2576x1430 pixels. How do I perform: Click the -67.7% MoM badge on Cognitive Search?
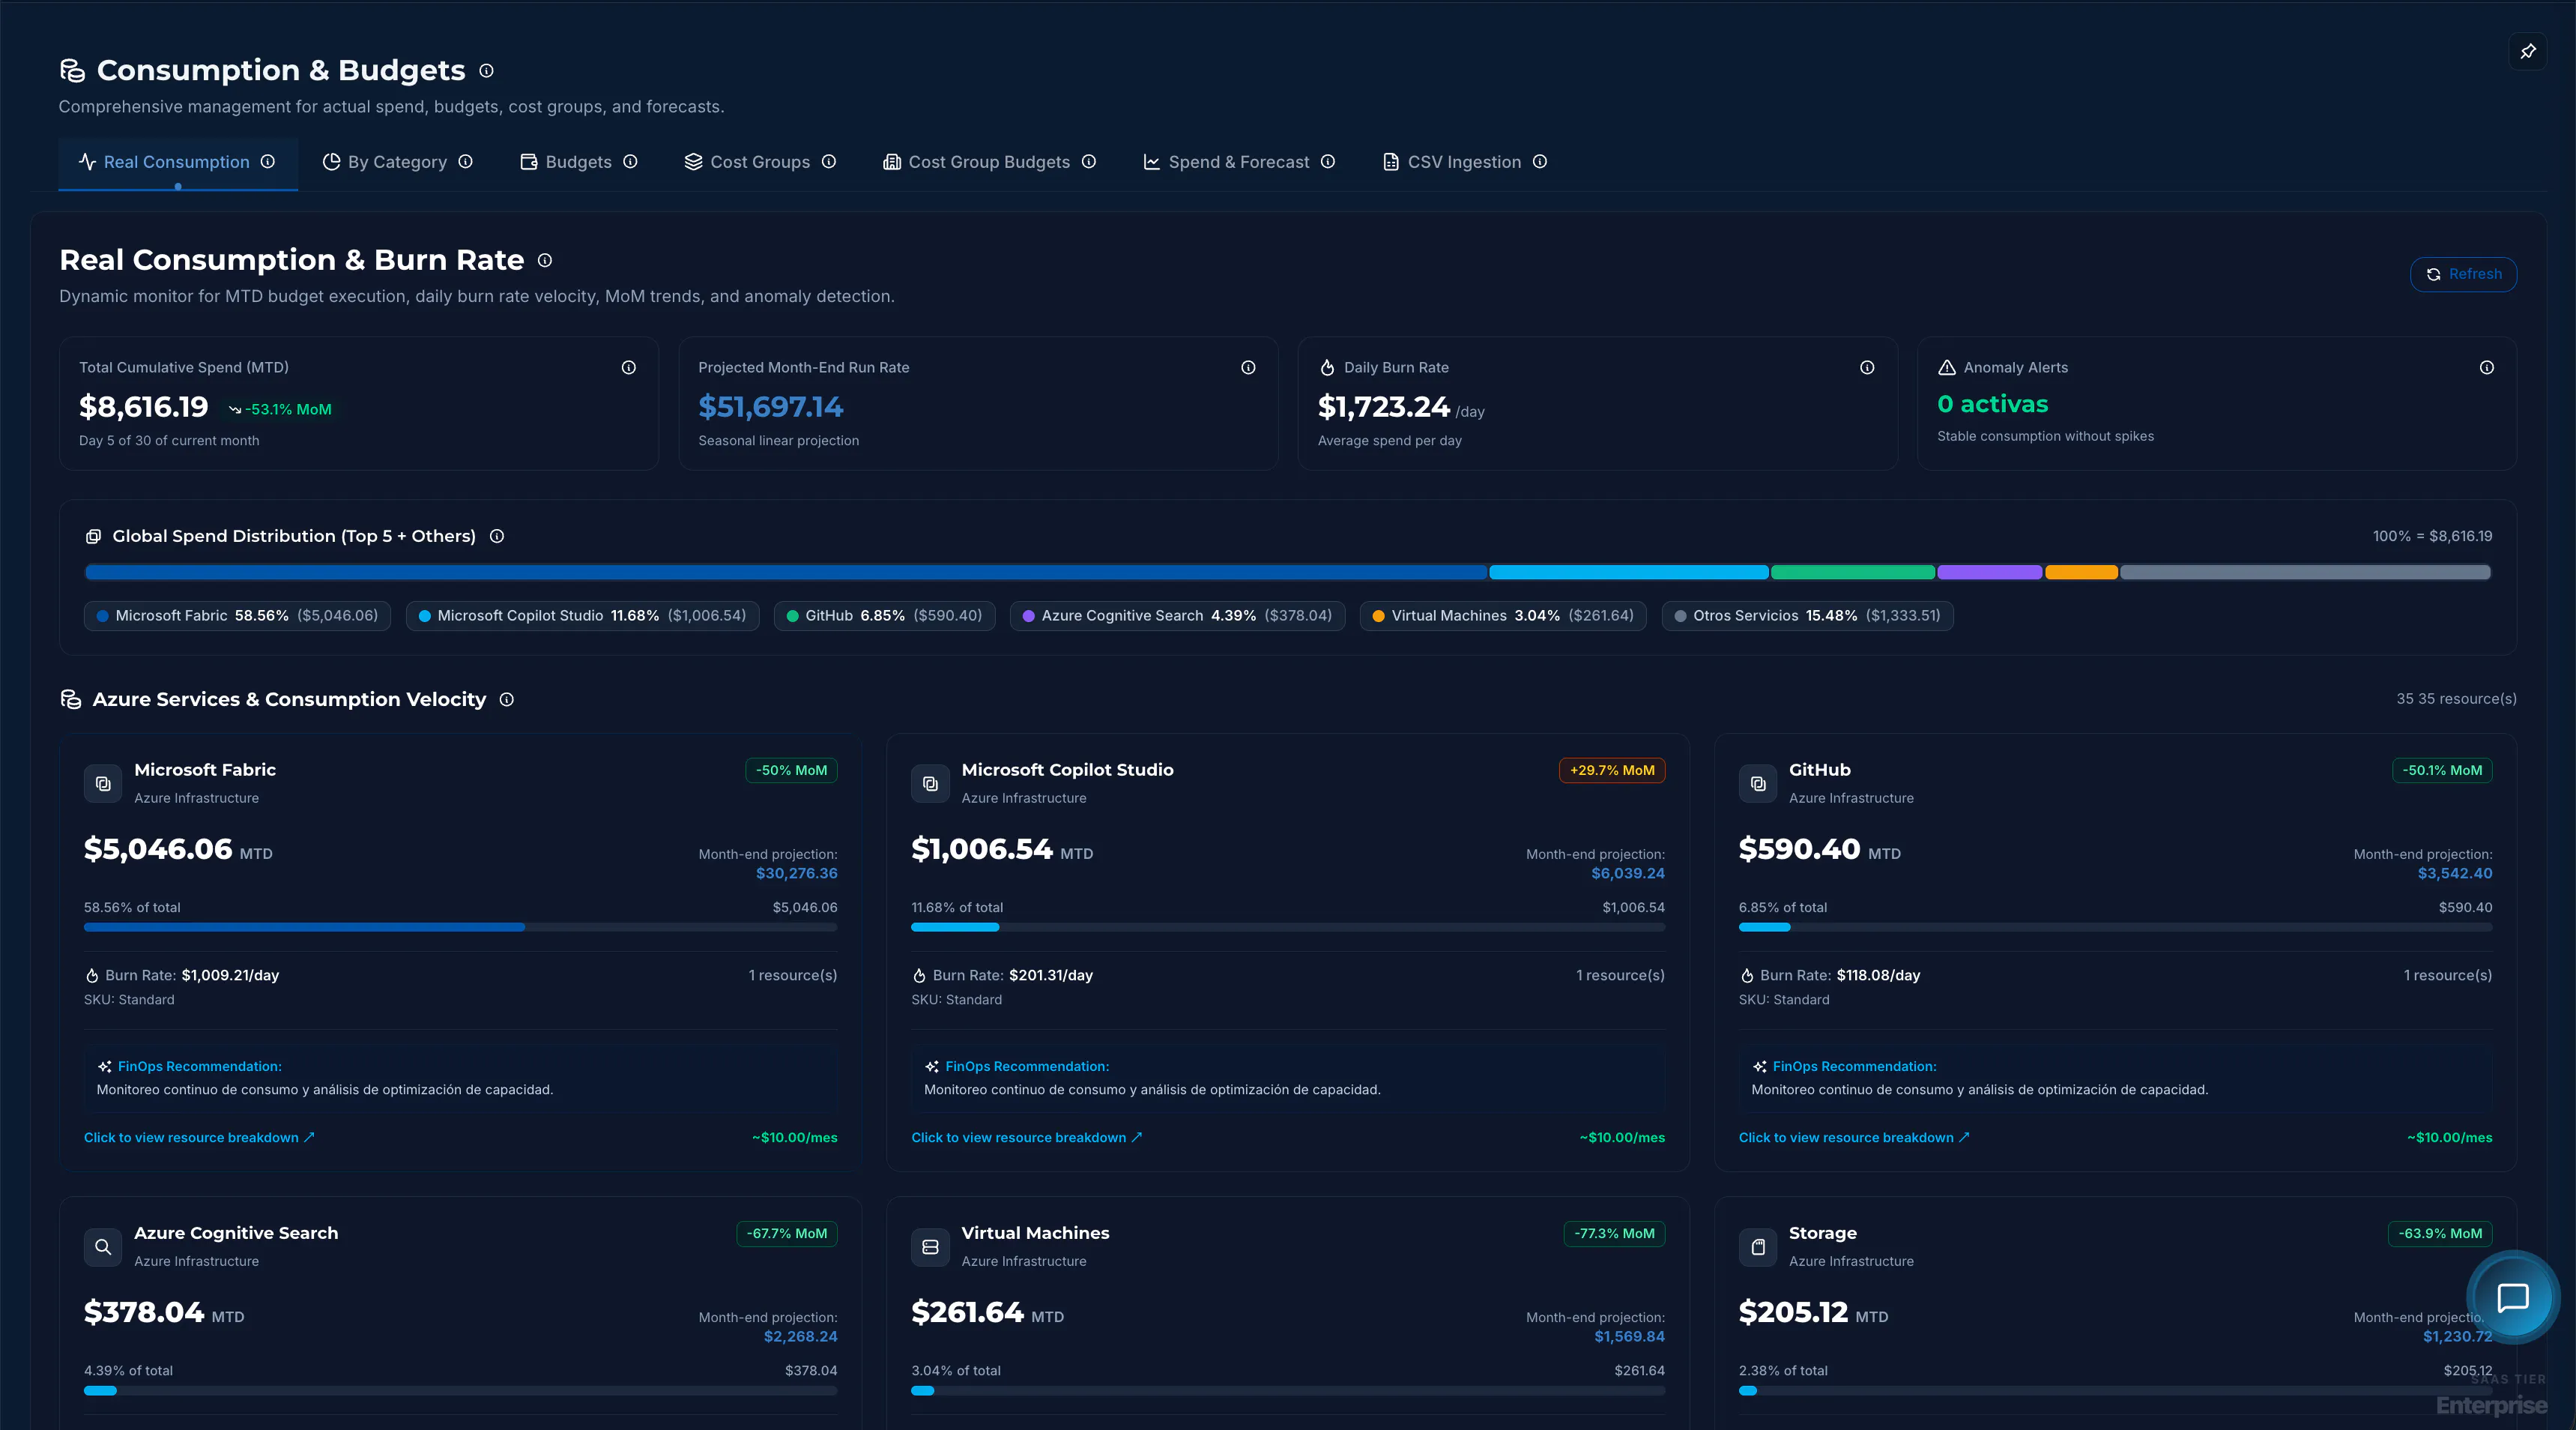[787, 1233]
